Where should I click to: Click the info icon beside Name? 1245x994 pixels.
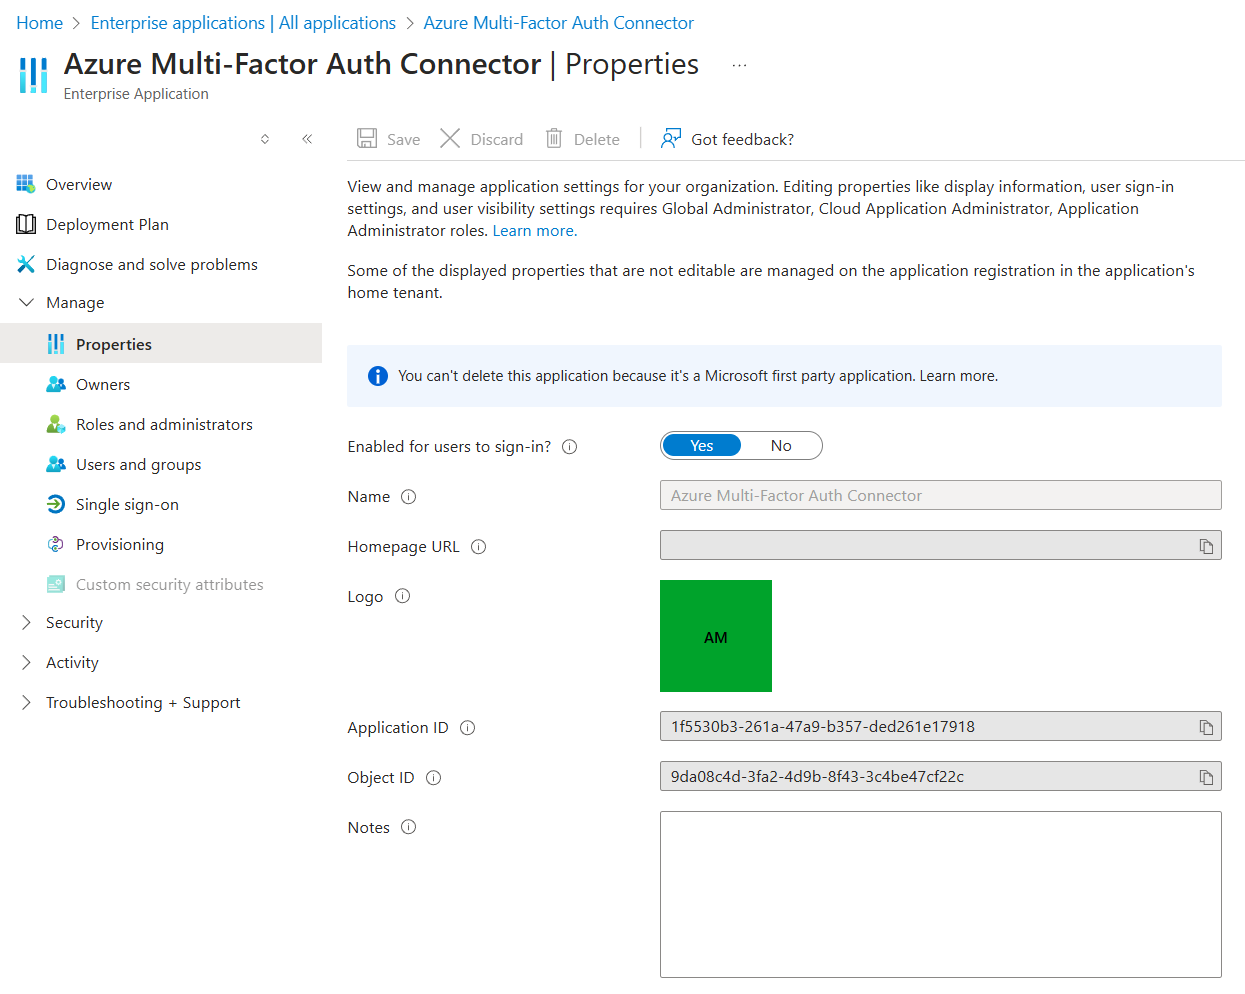[x=409, y=497]
